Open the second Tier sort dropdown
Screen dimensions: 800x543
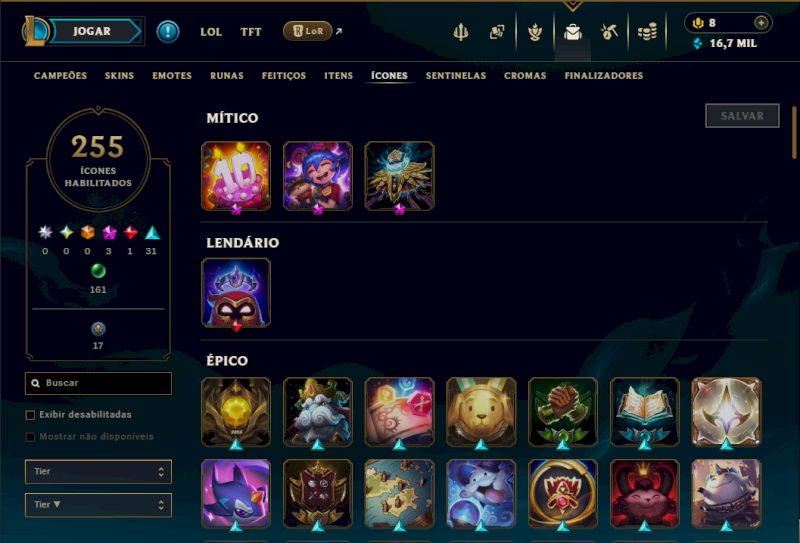click(x=98, y=505)
